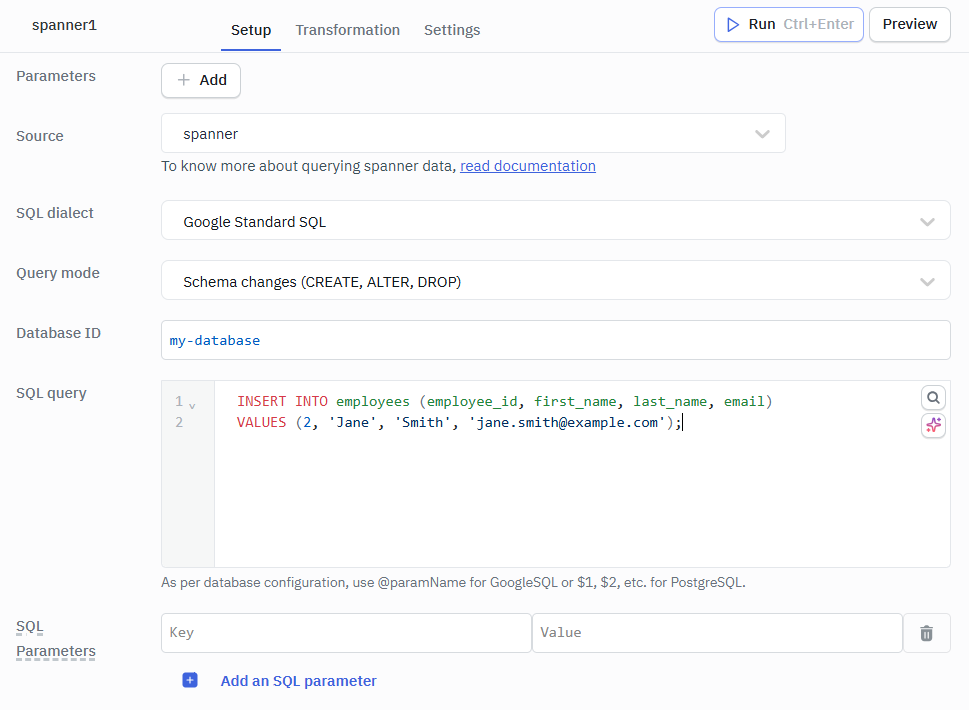The image size is (969, 710).
Task: Switch to the Transformation tab
Action: pyautogui.click(x=347, y=30)
